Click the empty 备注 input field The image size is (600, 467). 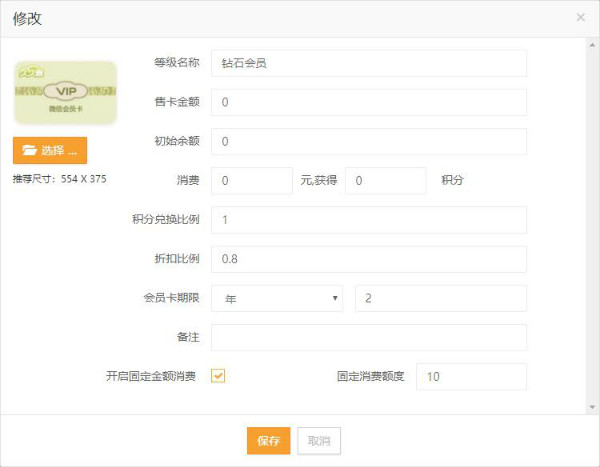pos(368,337)
